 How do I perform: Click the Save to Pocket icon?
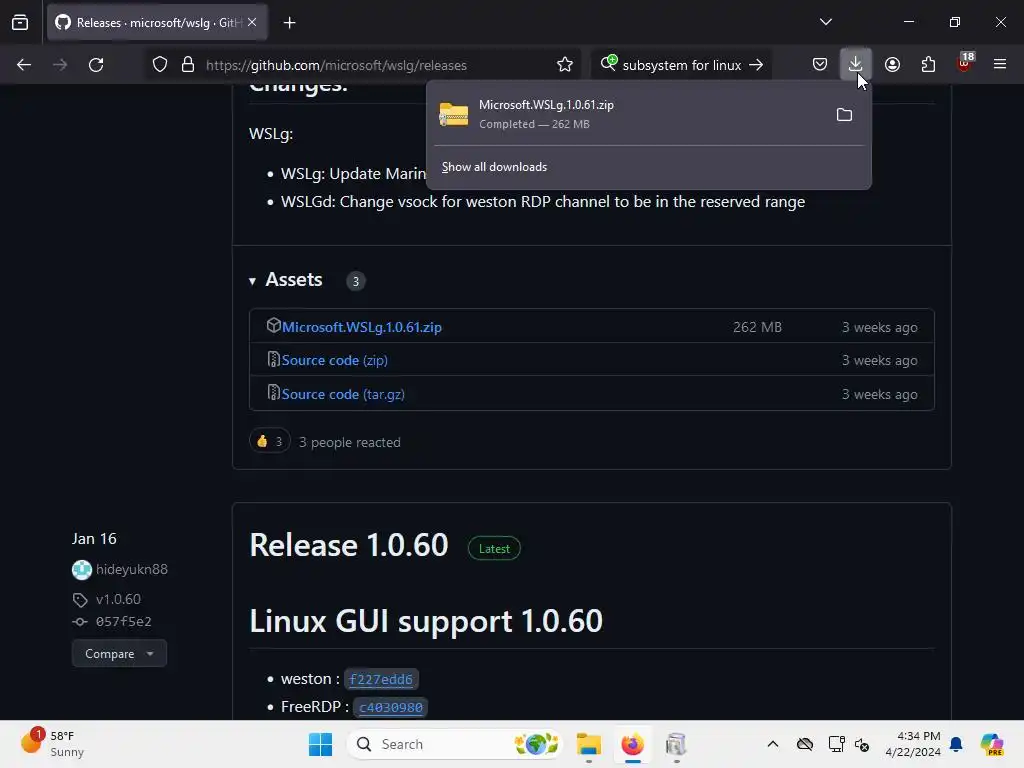(820, 65)
